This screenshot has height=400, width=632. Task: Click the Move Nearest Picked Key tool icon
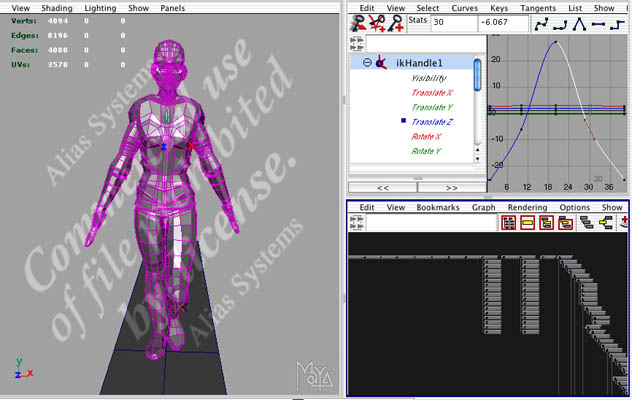[x=357, y=23]
